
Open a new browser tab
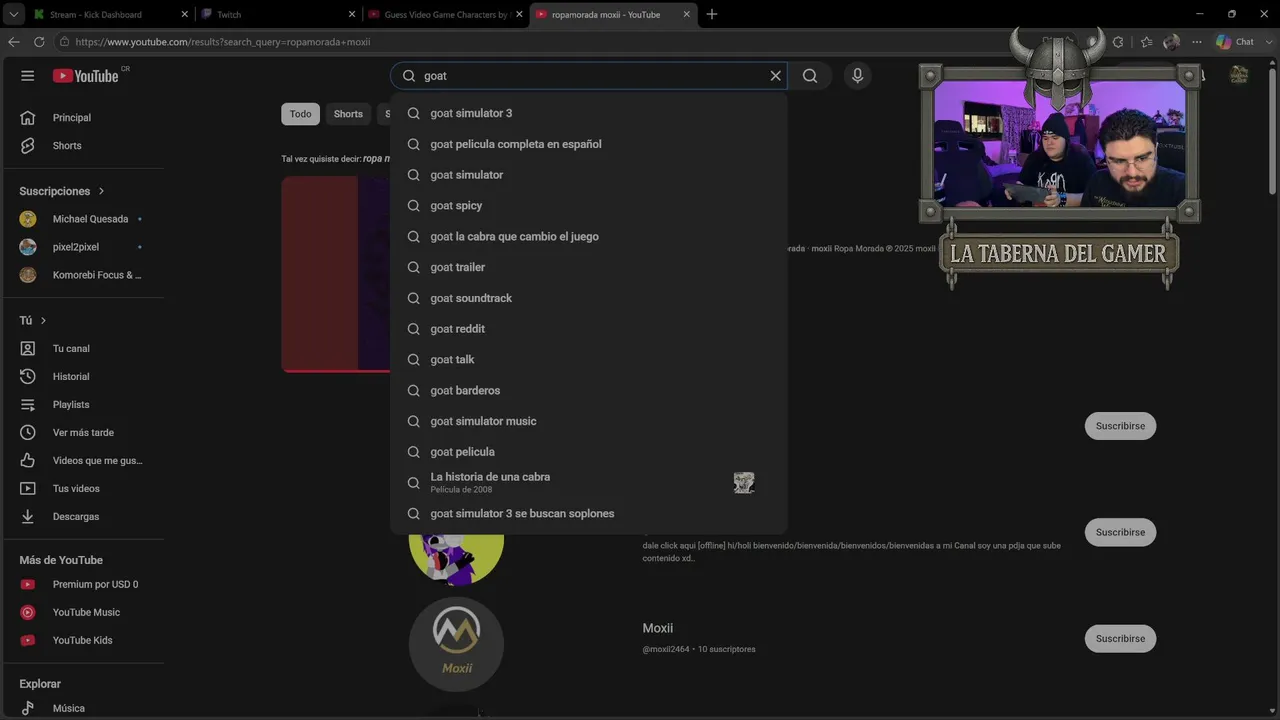tap(712, 14)
